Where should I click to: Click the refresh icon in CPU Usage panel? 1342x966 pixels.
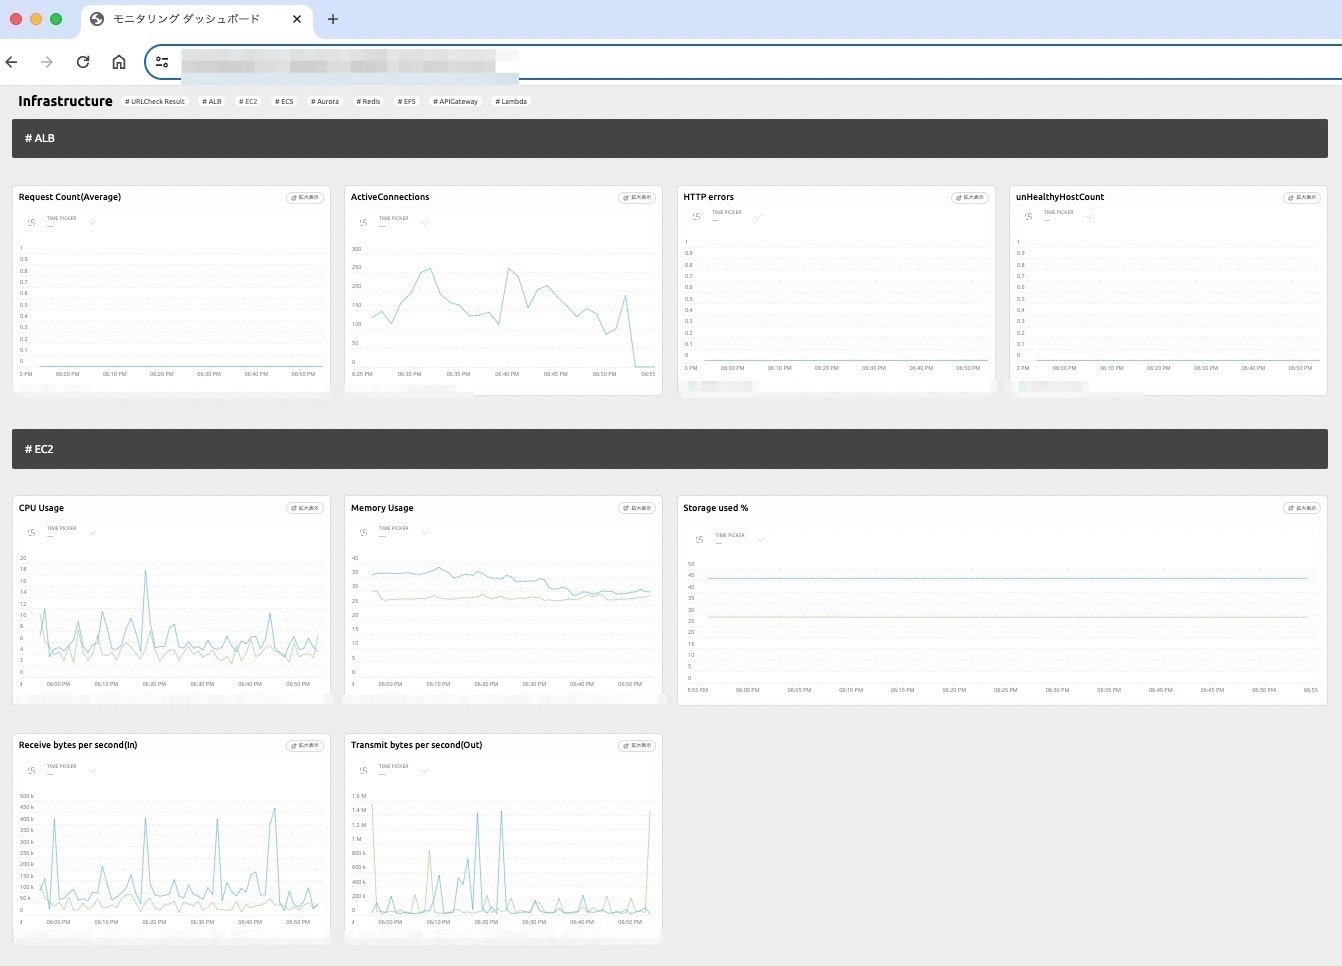pos(31,533)
